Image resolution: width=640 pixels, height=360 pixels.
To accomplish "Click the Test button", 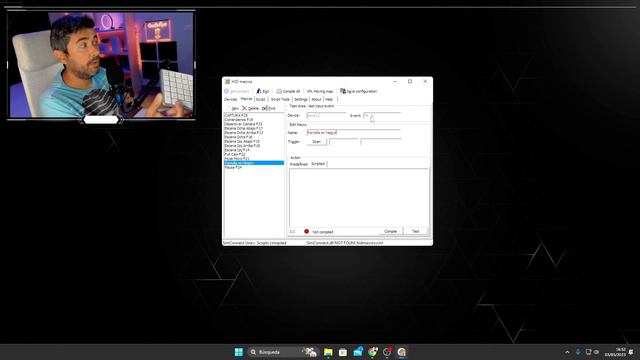I will [416, 231].
